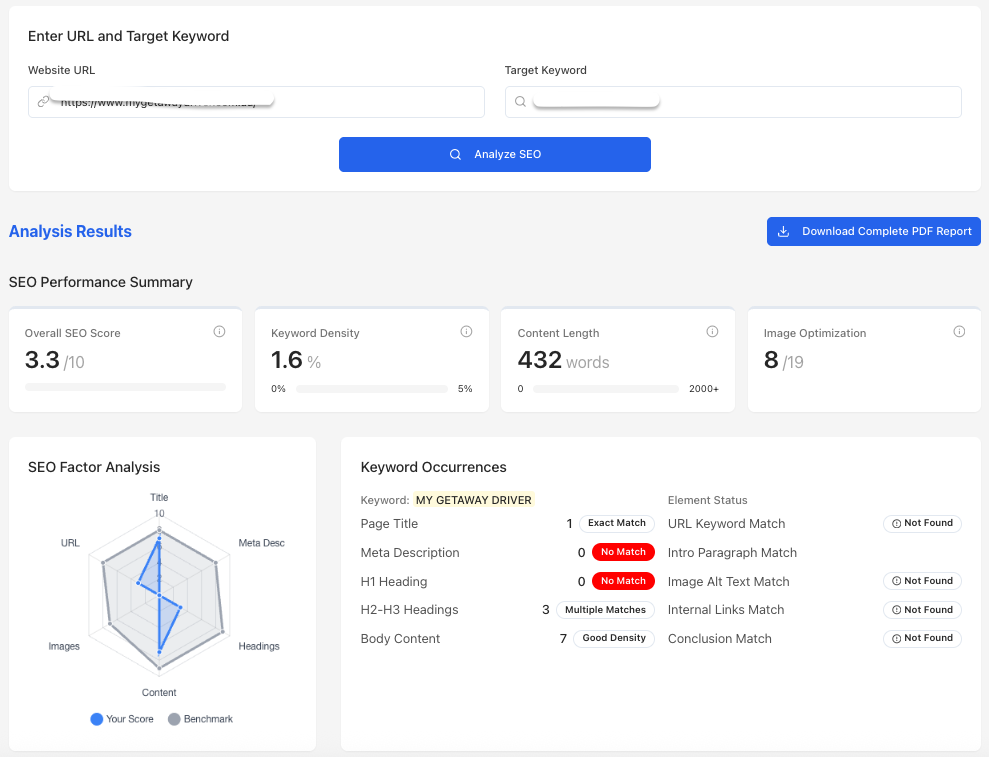Click the Good Density badge for Body Content
Image resolution: width=989 pixels, height=757 pixels.
[x=613, y=638]
